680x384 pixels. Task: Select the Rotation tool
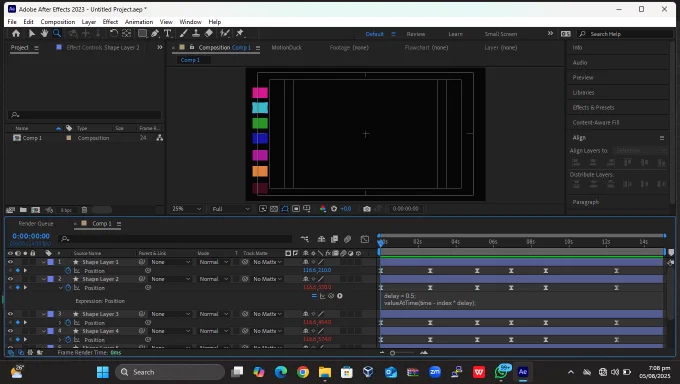[114, 33]
